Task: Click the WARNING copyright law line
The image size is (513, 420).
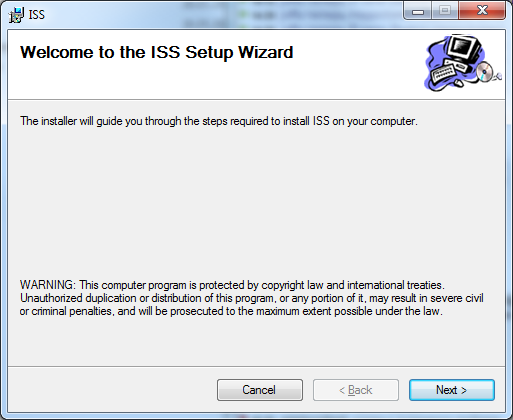Action: pos(232,285)
